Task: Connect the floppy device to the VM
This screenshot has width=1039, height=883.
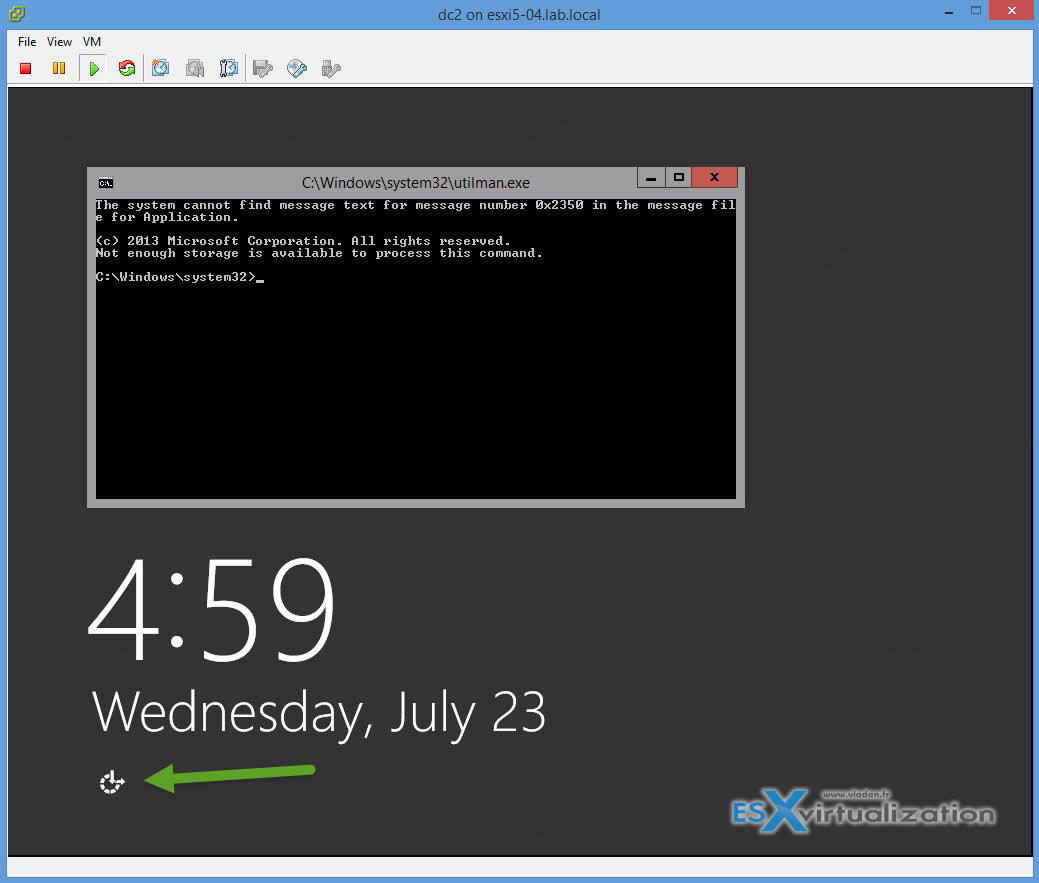Action: [262, 67]
